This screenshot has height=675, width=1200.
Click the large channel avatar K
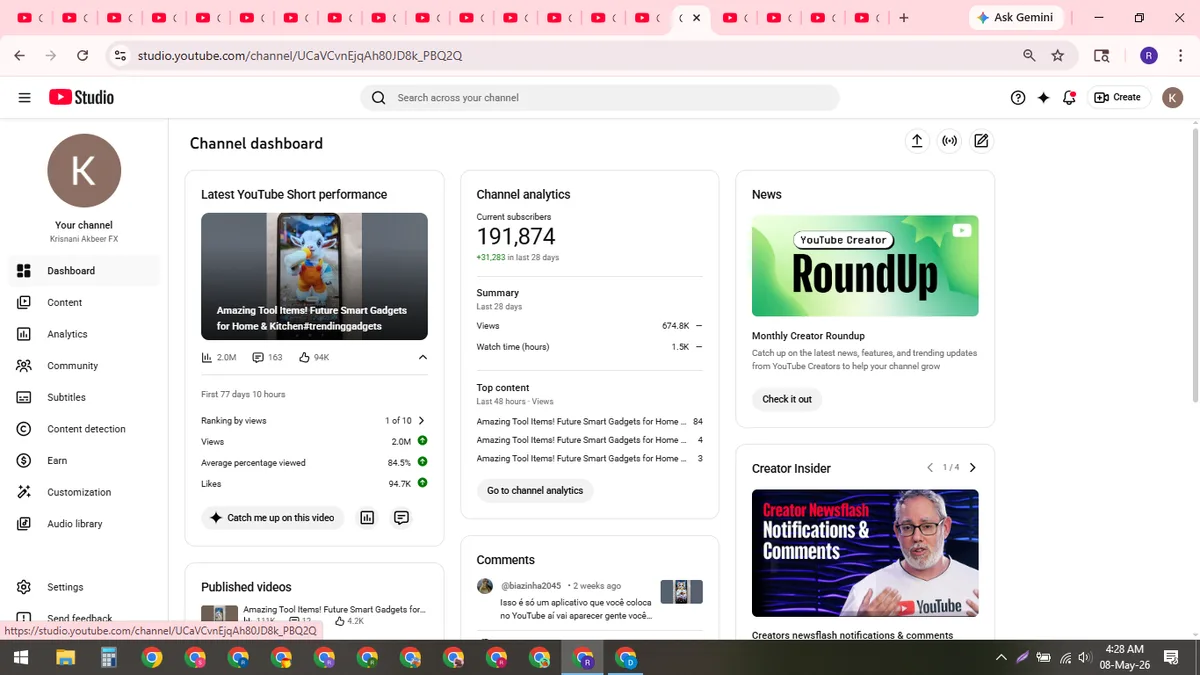click(x=84, y=171)
